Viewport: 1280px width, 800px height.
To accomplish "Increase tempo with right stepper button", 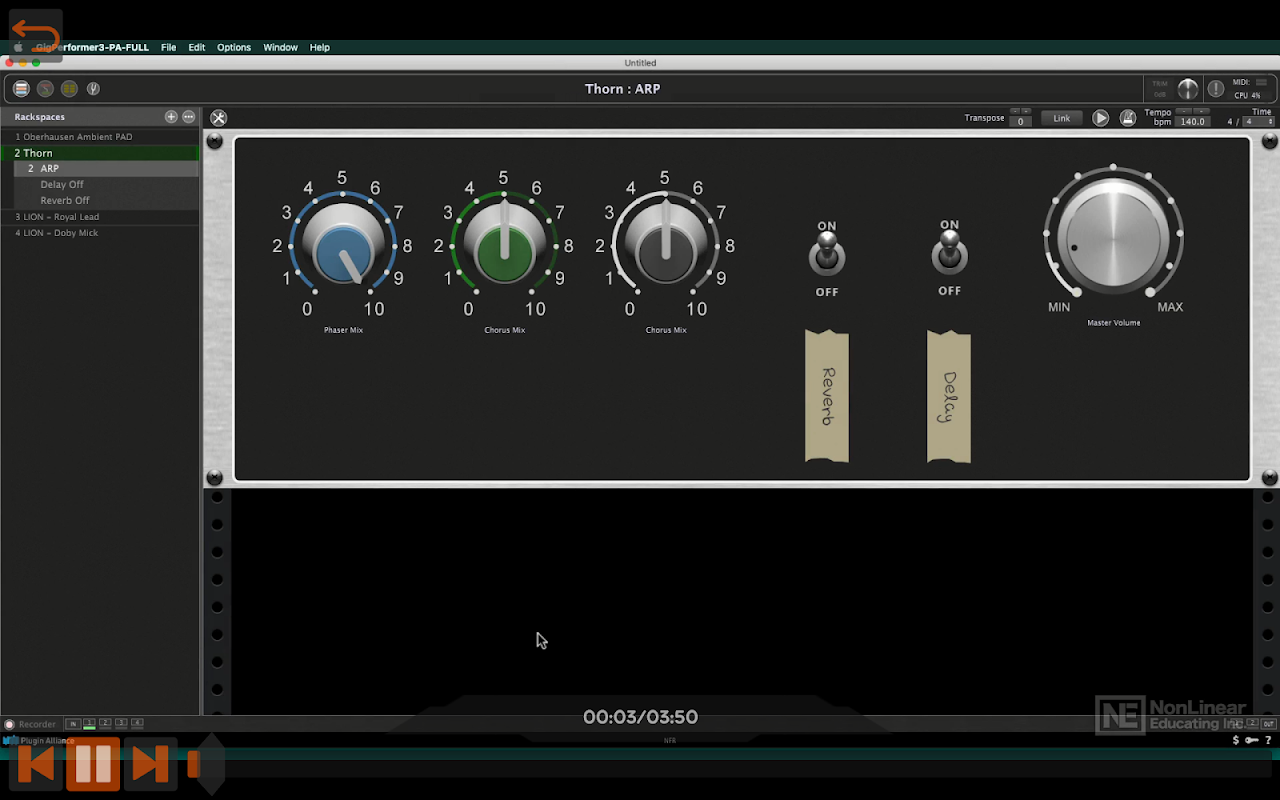I will [1202, 111].
